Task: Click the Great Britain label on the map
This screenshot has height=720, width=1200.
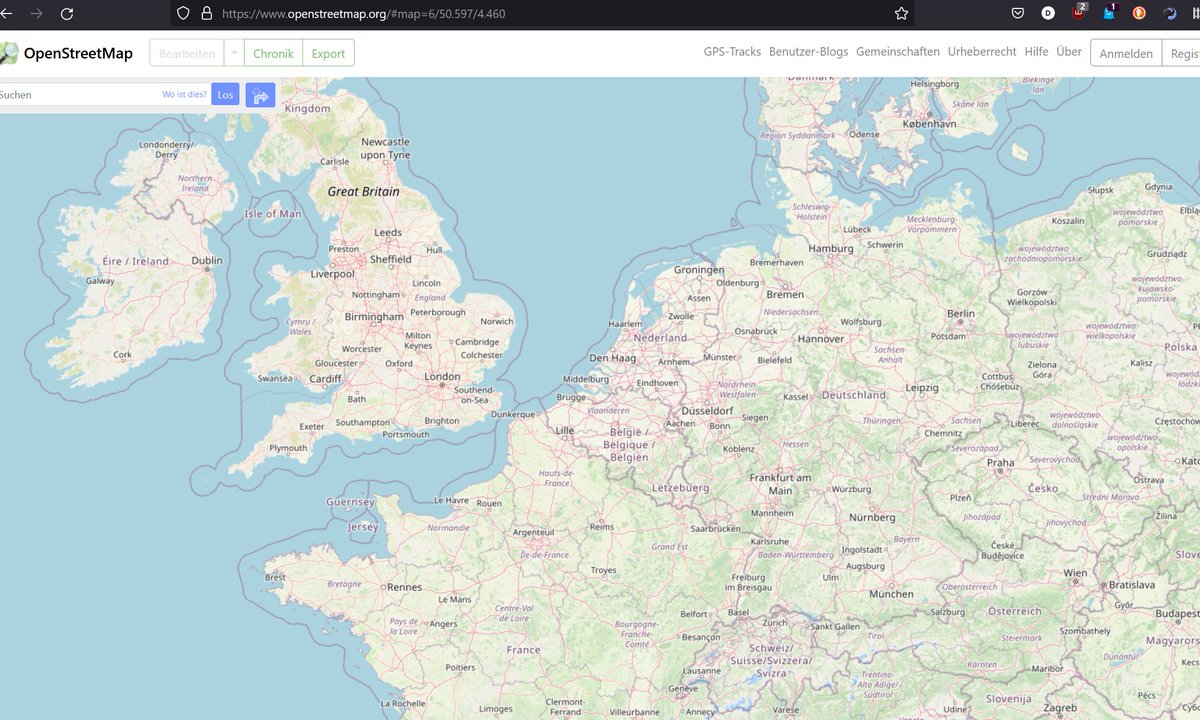Action: pos(363,191)
